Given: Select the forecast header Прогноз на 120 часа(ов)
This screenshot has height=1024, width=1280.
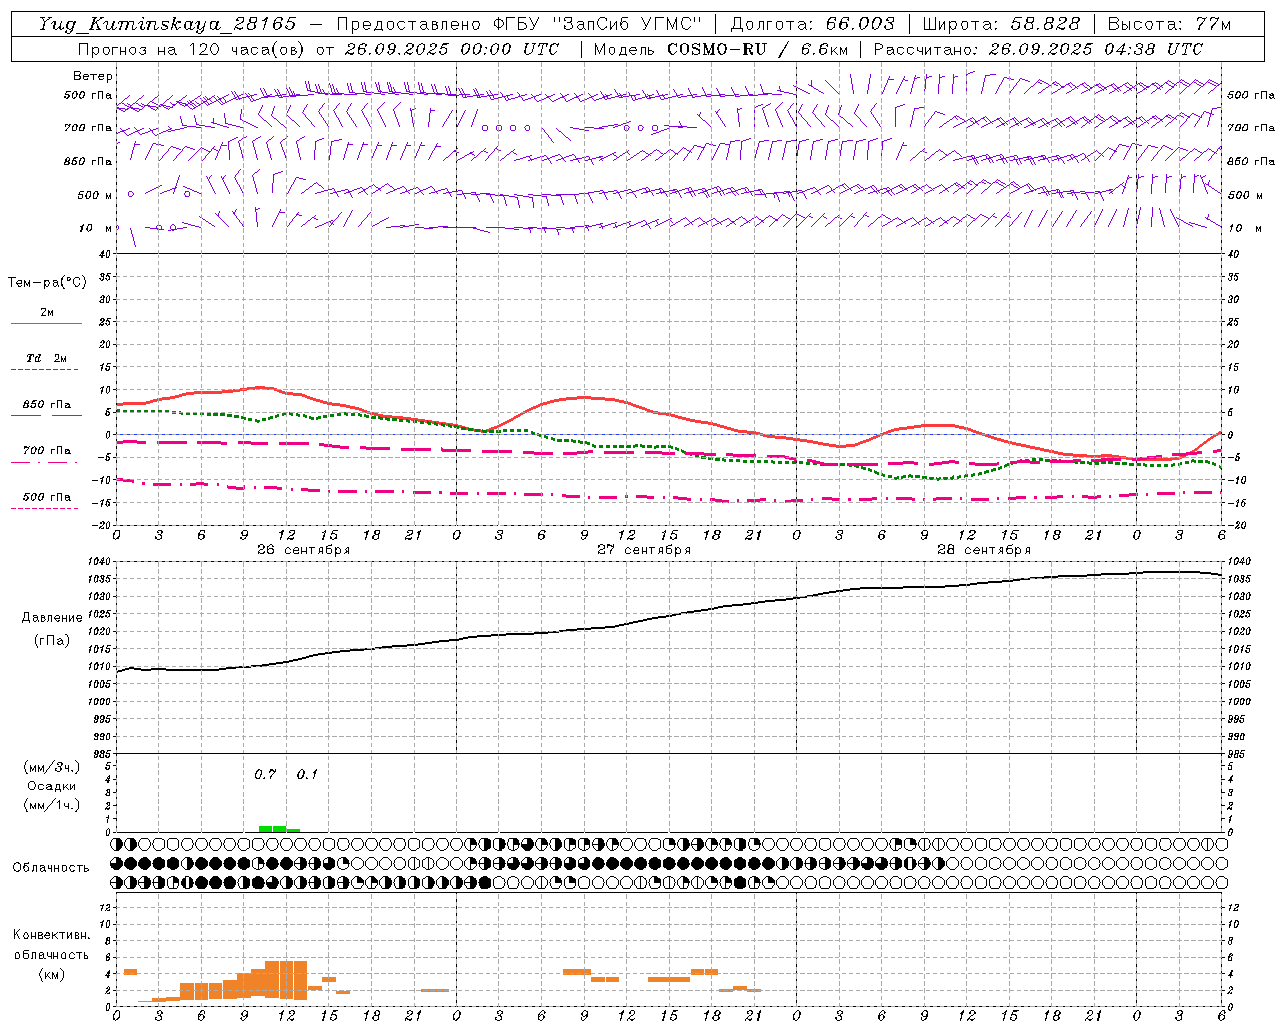Looking at the screenshot, I should pos(193,49).
